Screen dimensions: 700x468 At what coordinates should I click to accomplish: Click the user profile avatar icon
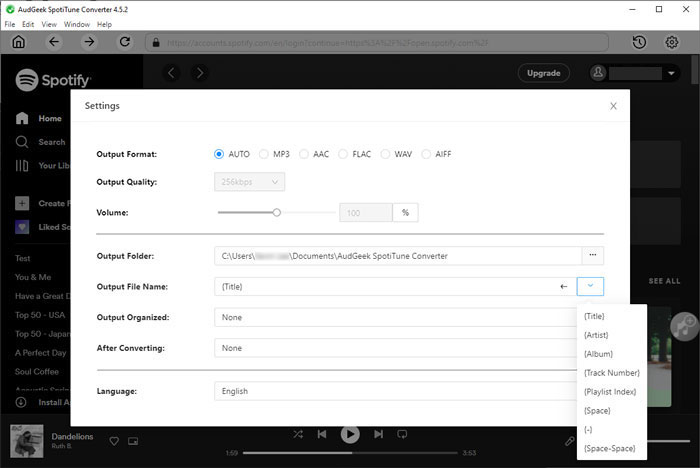598,73
